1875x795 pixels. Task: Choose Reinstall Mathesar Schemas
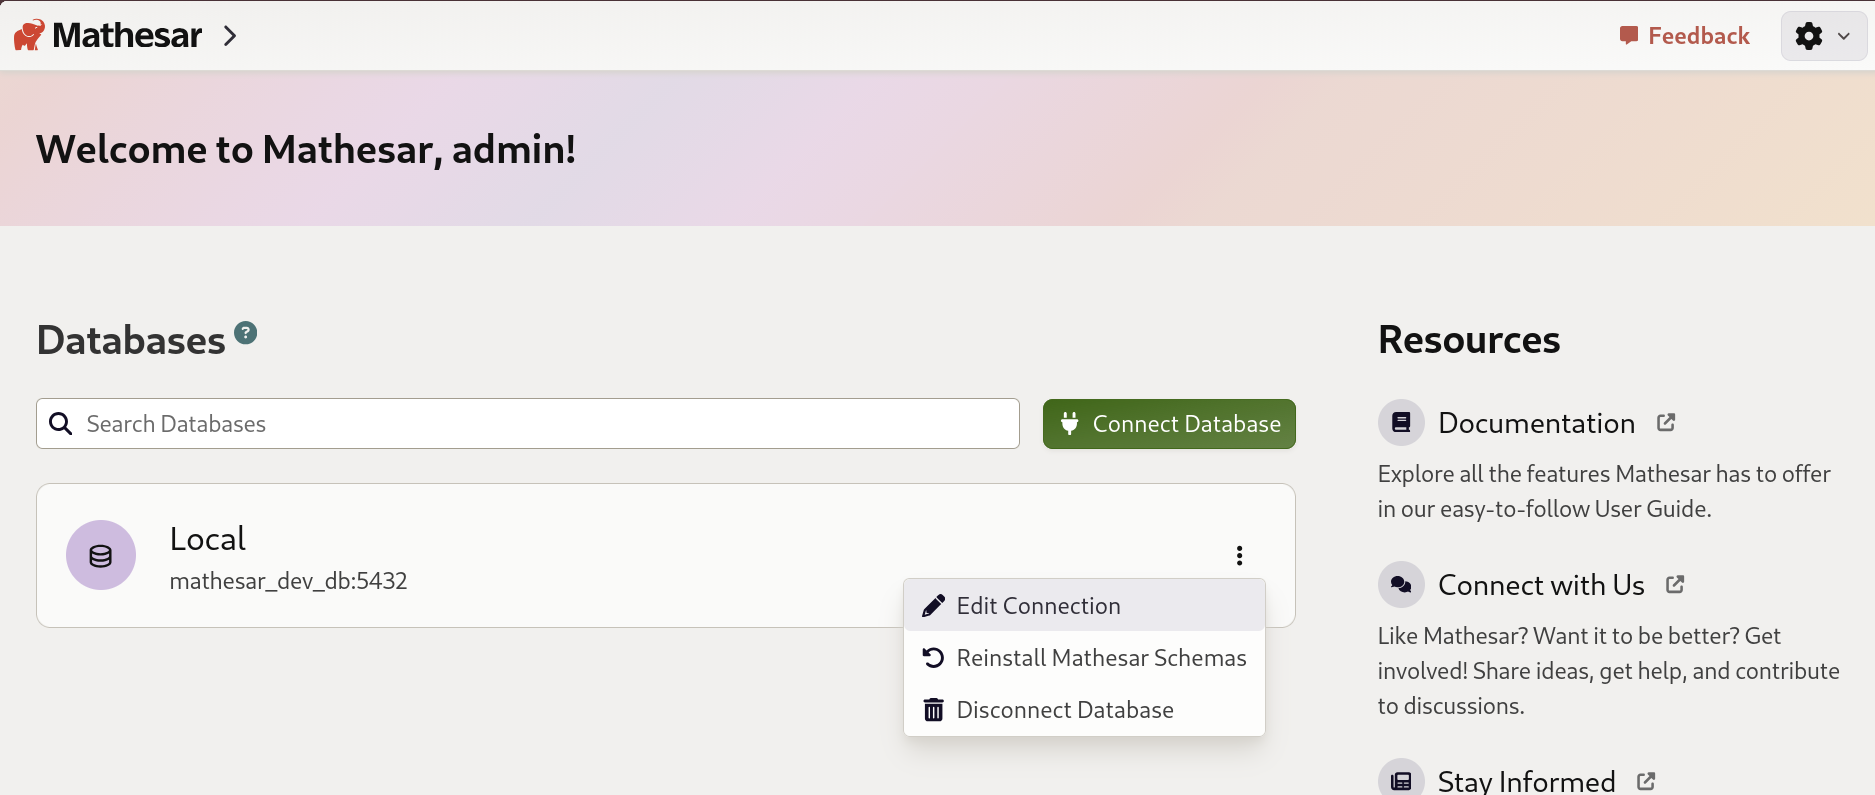pos(1101,657)
